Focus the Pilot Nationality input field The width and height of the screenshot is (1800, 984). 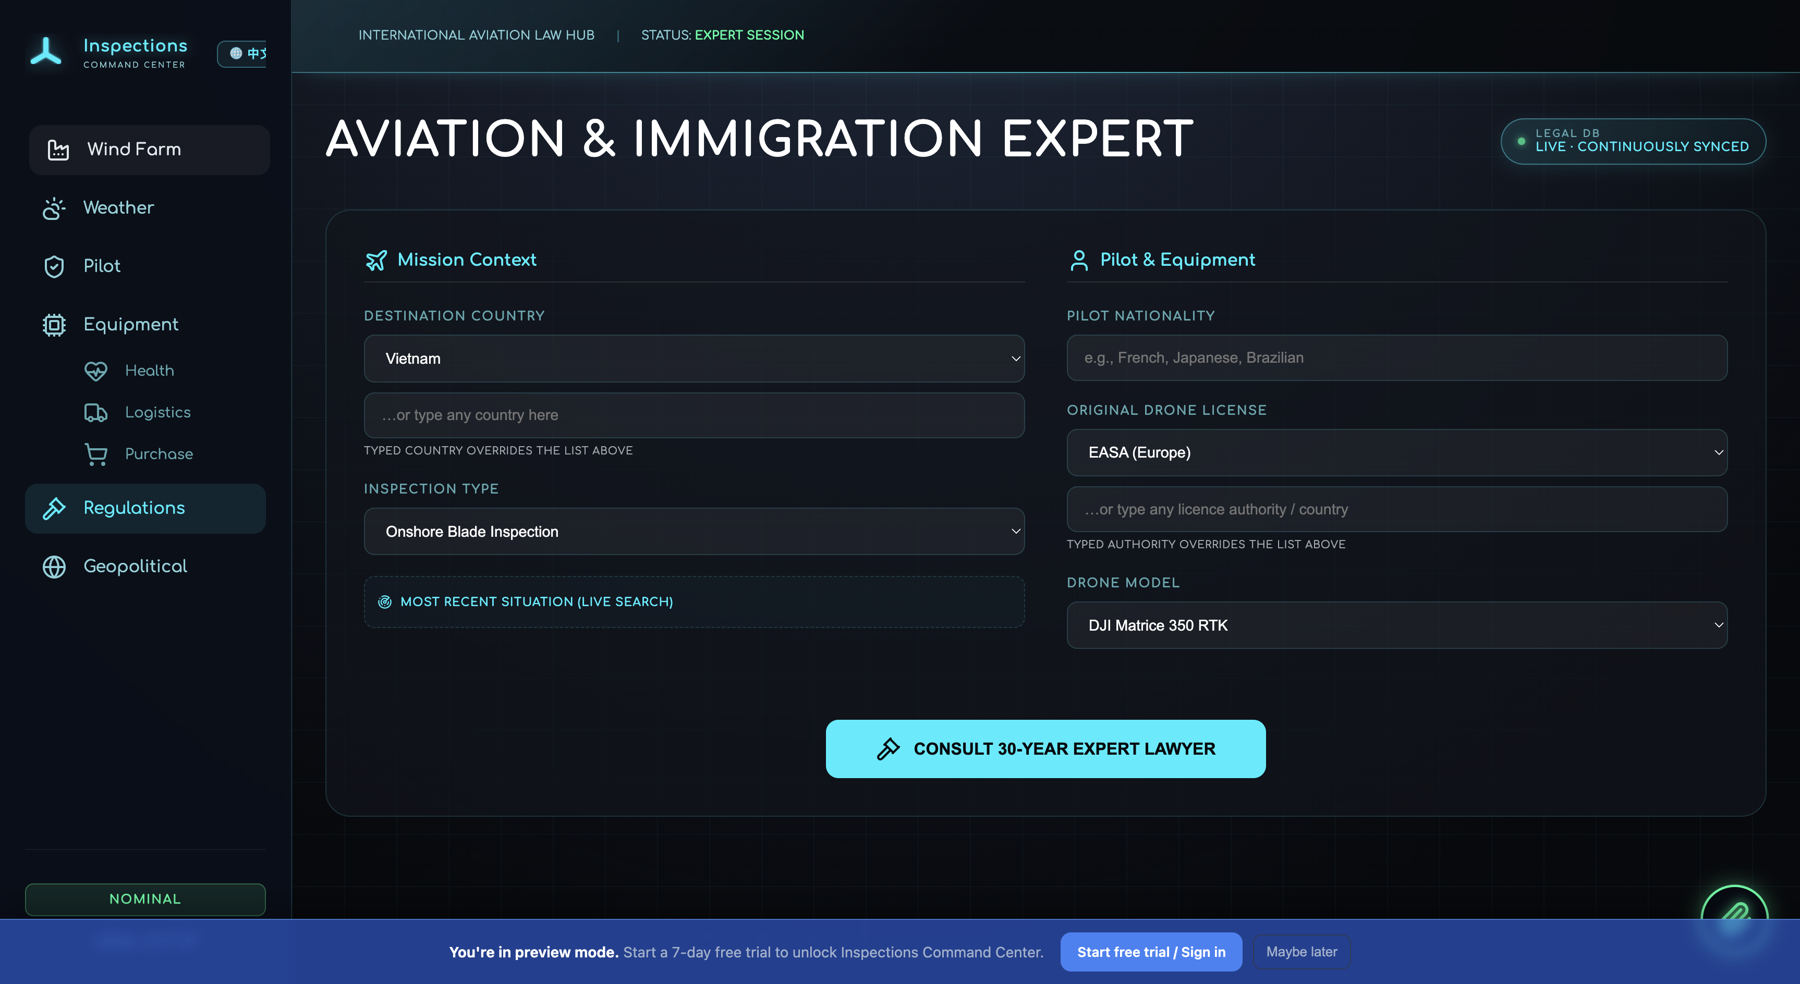tap(1397, 358)
